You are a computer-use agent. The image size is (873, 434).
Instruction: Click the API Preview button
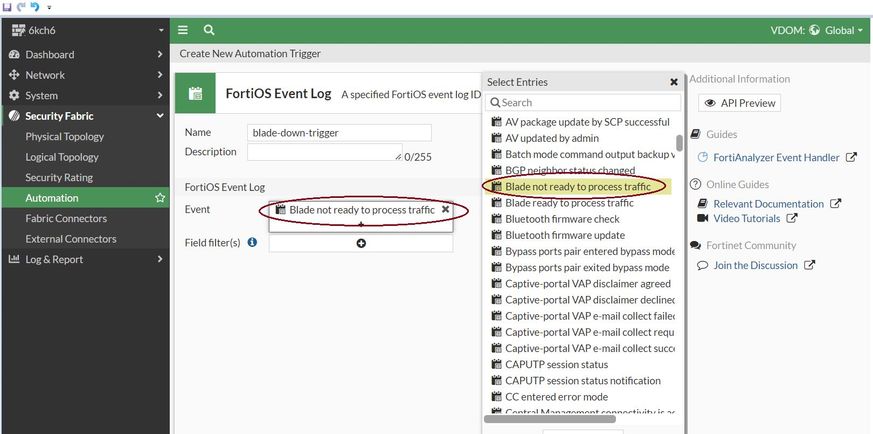point(739,103)
